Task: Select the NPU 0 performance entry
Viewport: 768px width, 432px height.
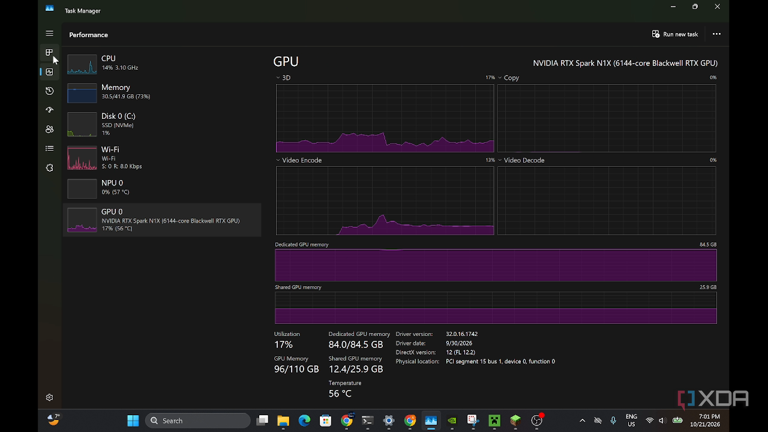Action: pos(162,188)
